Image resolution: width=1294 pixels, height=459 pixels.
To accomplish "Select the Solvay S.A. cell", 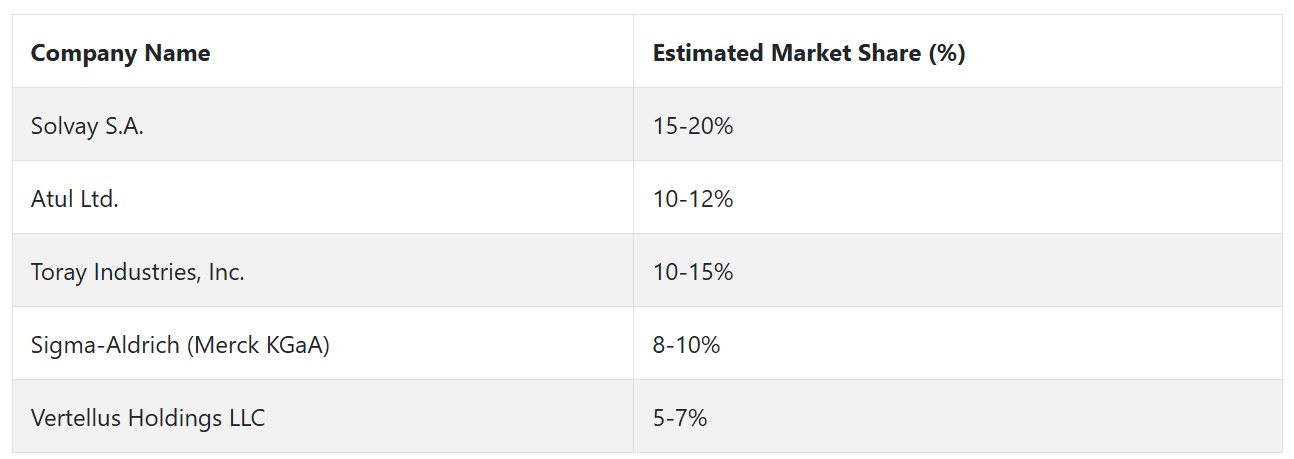I will [x=323, y=125].
